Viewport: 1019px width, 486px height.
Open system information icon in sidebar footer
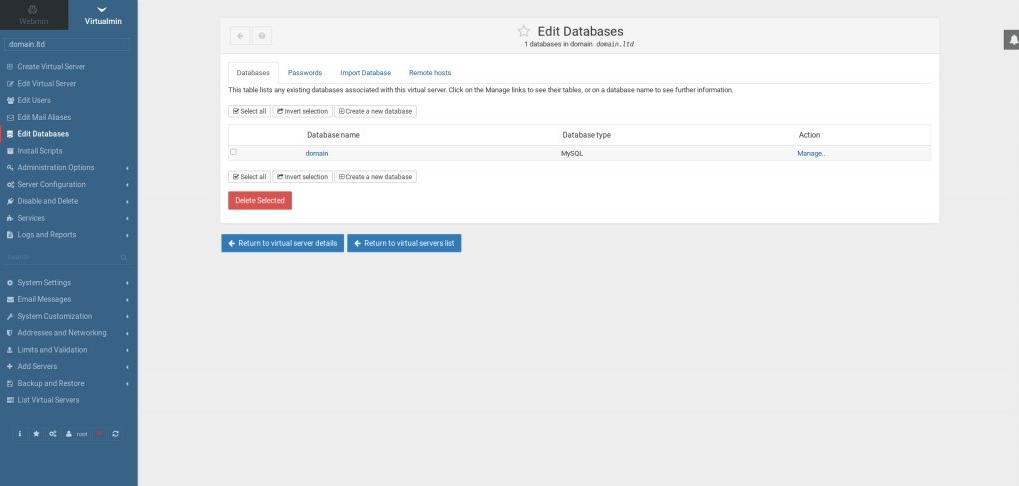(22, 434)
